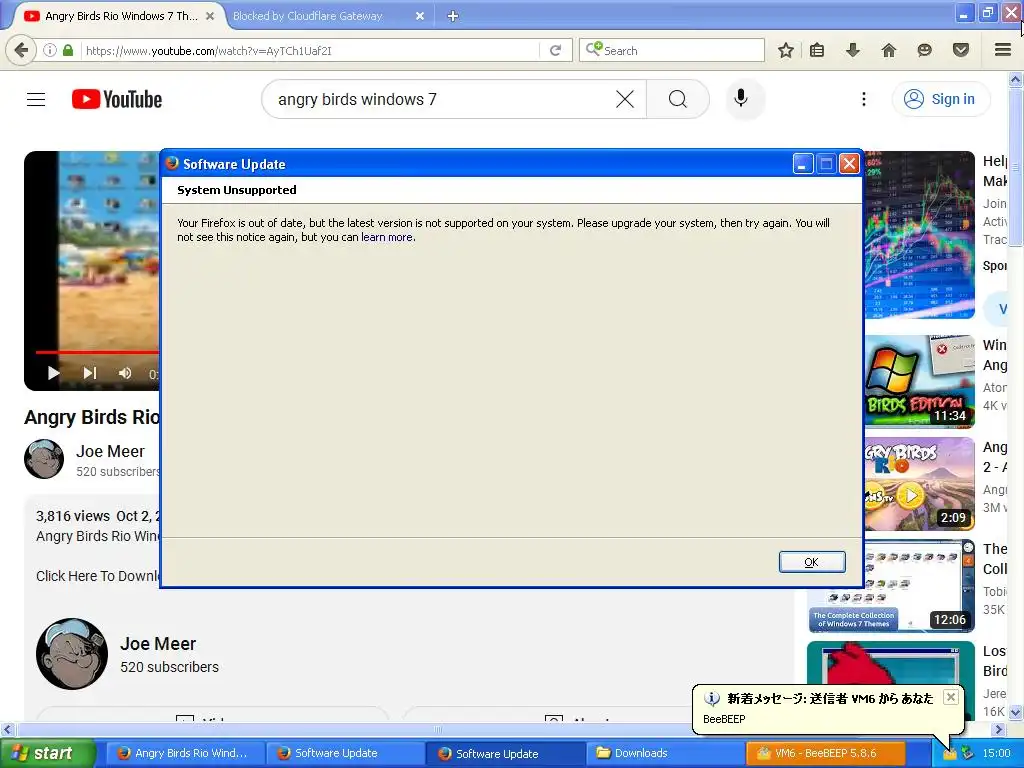Focus the URL address field

pyautogui.click(x=310, y=50)
